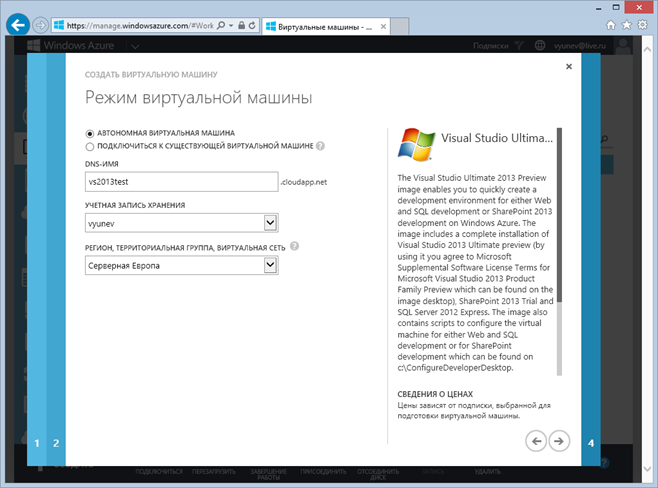Click Отсоединить диск in bottom bar
The image size is (658, 488).
point(378,474)
